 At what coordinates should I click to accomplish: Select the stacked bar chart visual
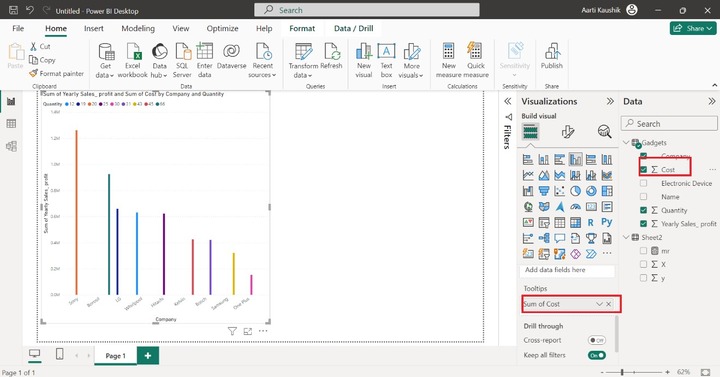528,159
